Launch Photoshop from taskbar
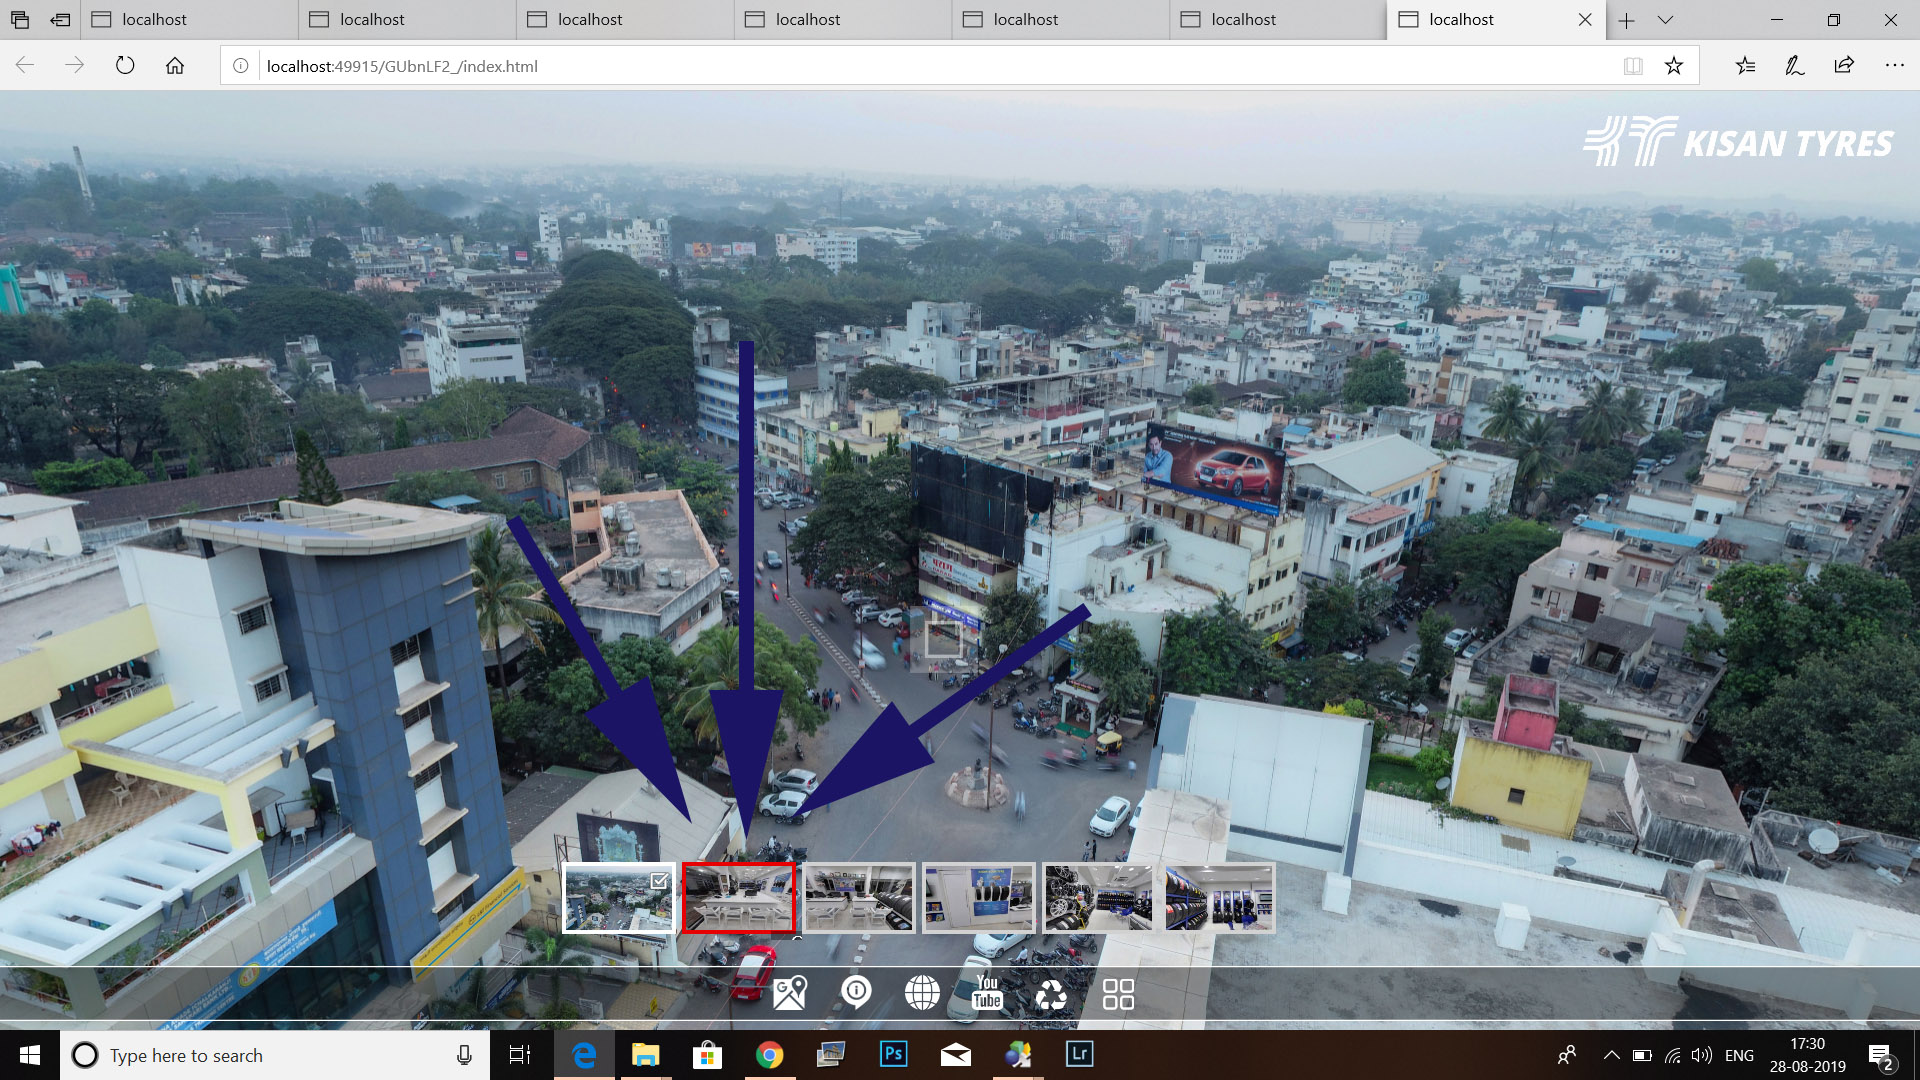This screenshot has height=1080, width=1920. [893, 1054]
